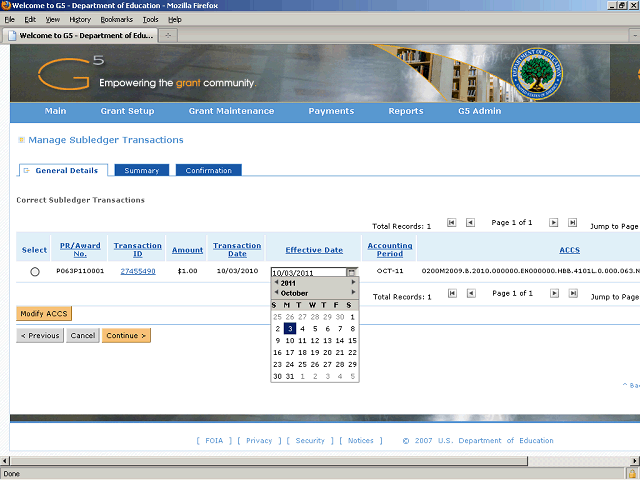Open the View menu
Viewport: 640px width, 480px height.
(x=53, y=20)
